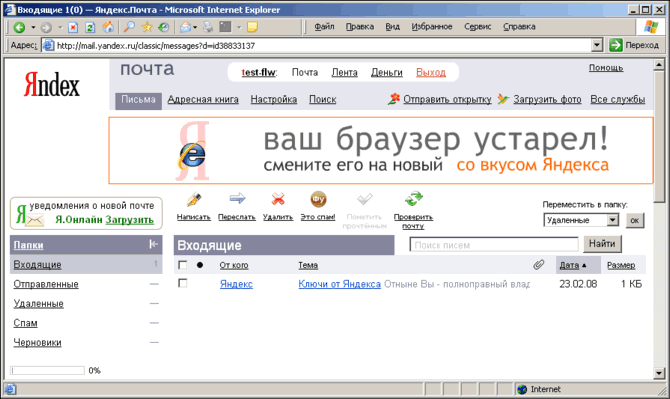Viewport: 670px width, 399px height.
Task: Tick the select-all messages checkbox
Action: (182, 265)
